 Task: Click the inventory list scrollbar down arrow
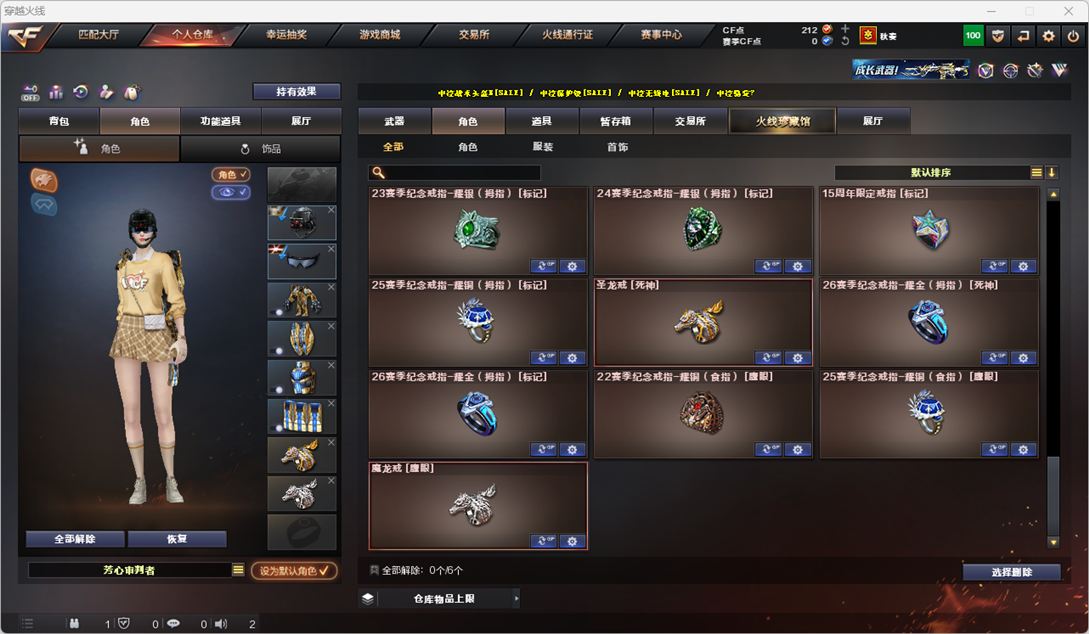[x=1053, y=542]
